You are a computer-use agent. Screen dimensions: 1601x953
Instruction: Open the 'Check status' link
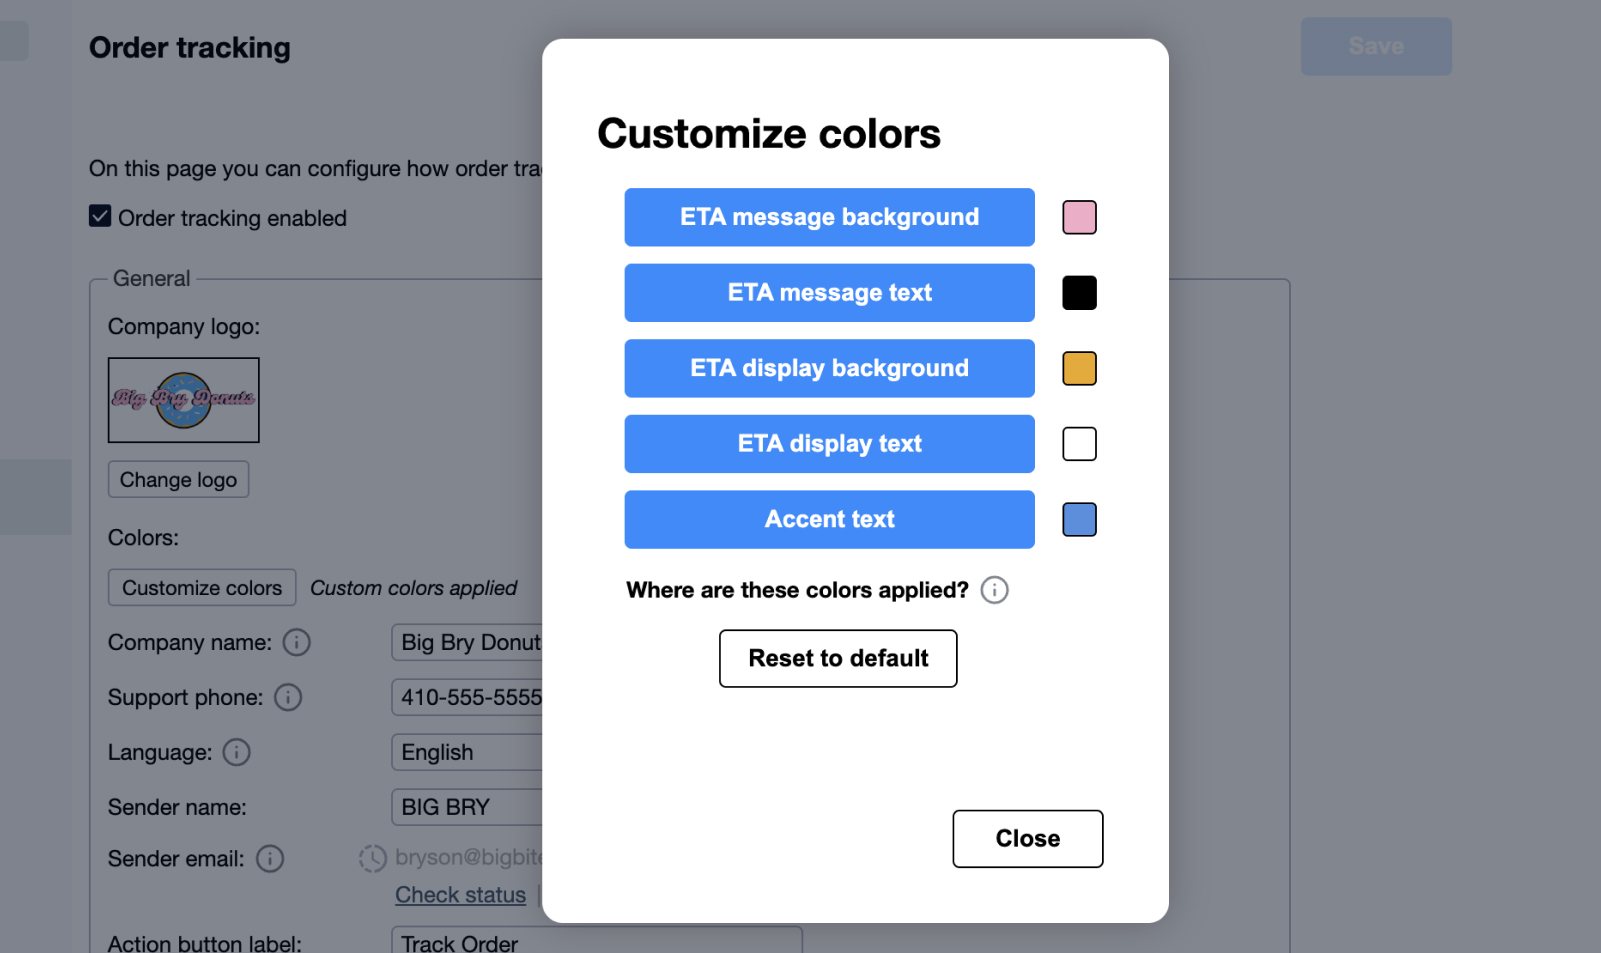tap(460, 894)
